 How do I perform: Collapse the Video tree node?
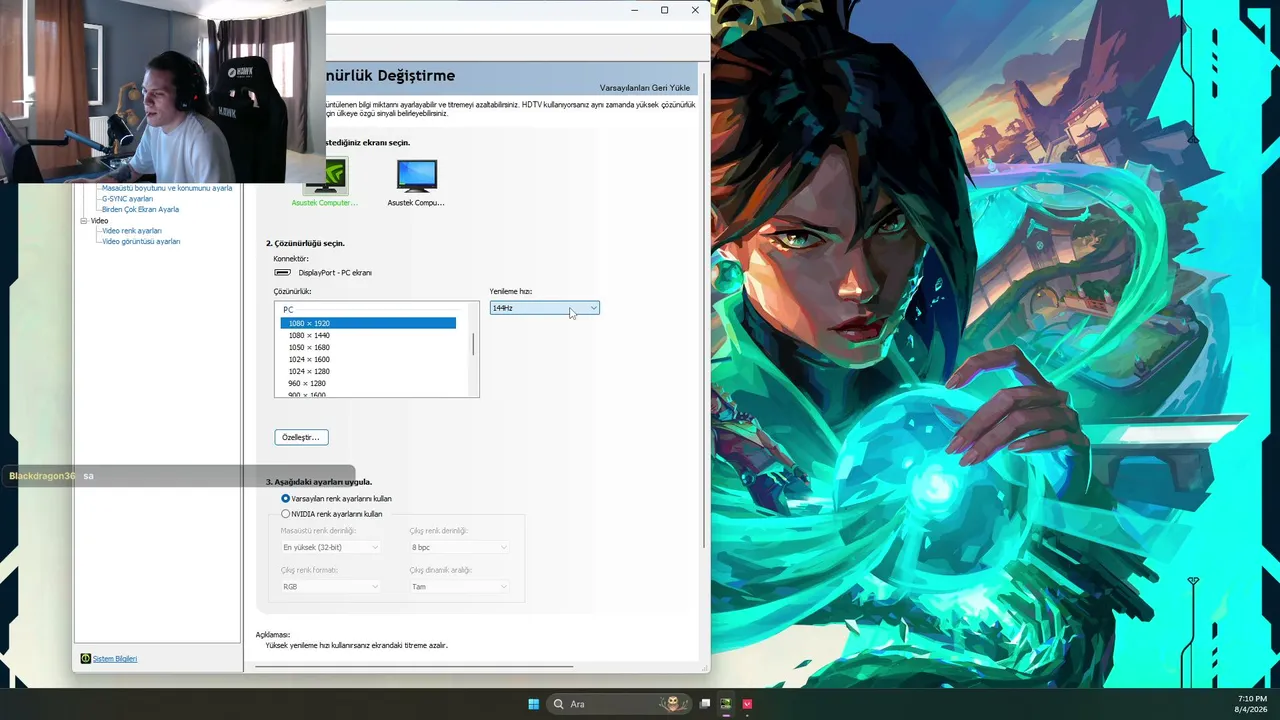point(84,221)
